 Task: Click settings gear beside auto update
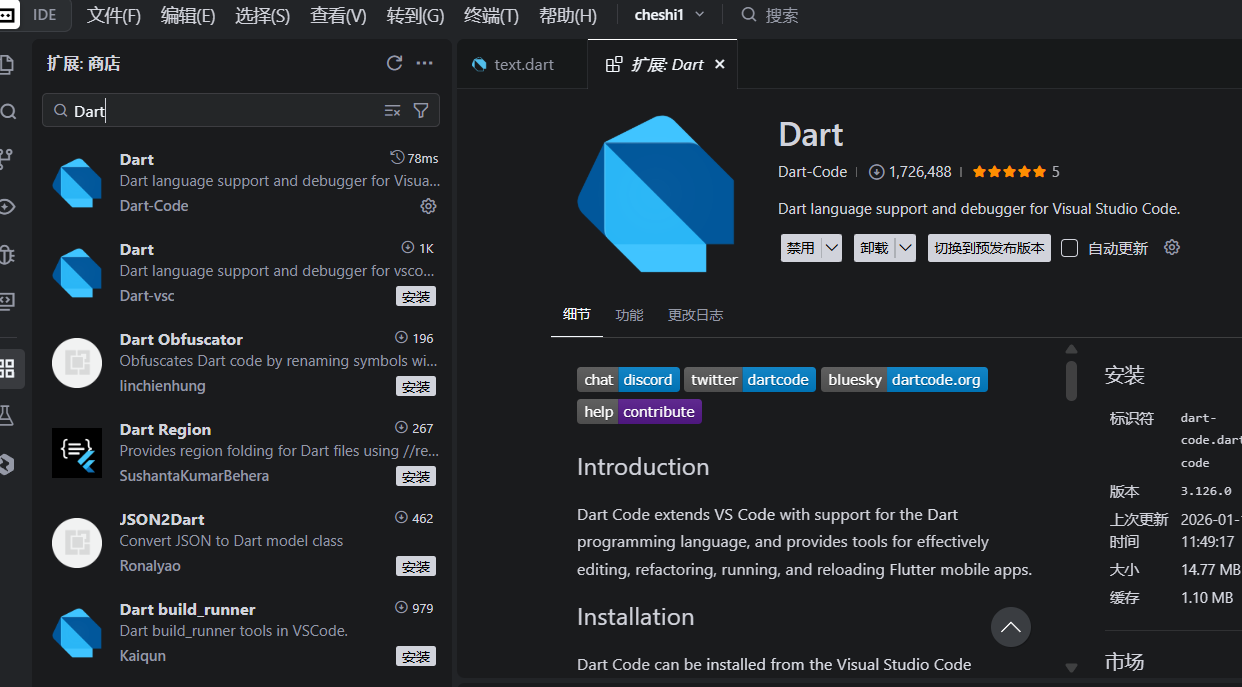[1172, 247]
